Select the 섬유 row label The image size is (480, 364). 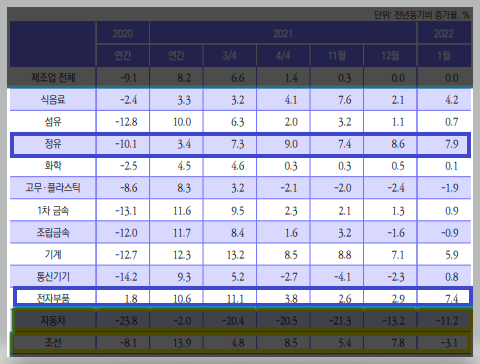coord(53,122)
